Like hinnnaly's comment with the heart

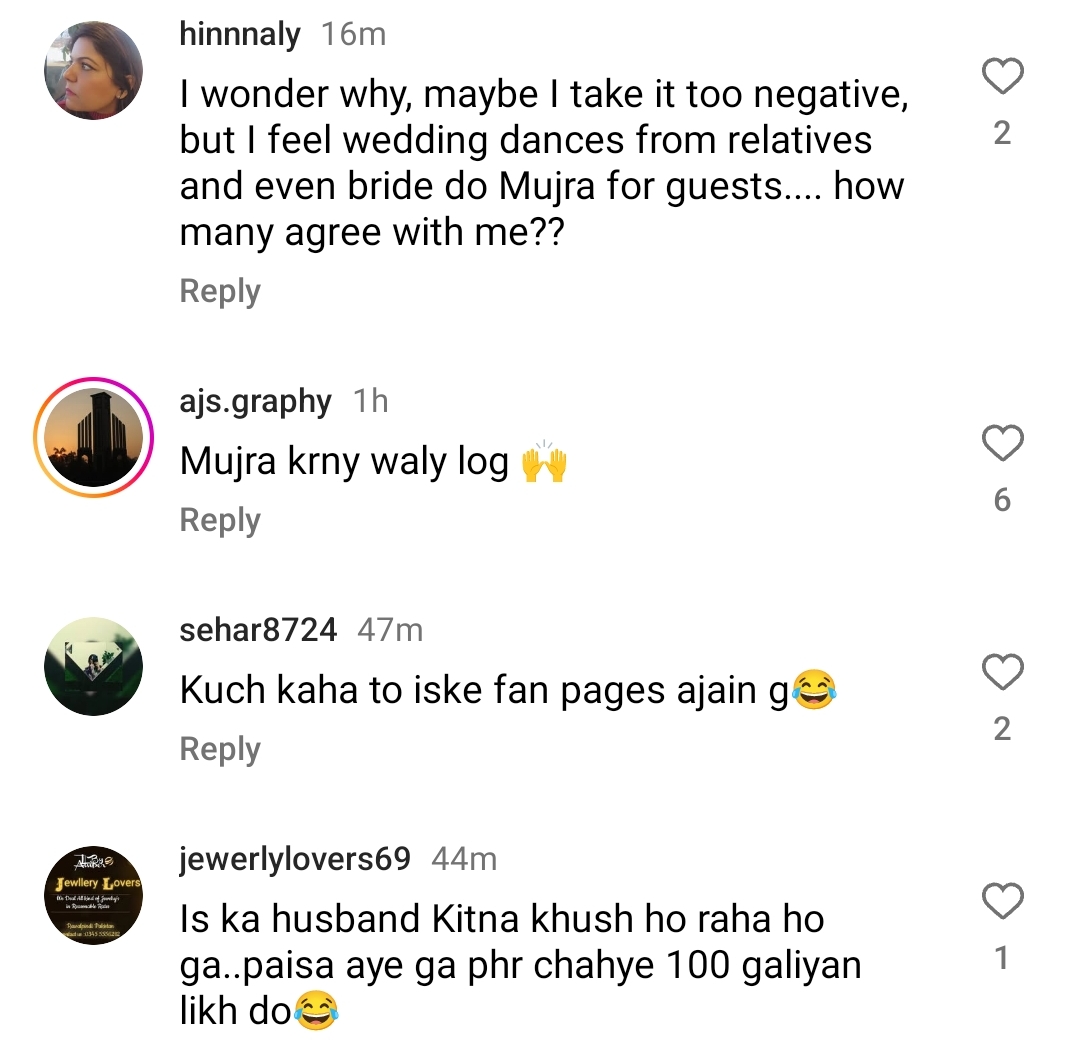tap(1002, 78)
